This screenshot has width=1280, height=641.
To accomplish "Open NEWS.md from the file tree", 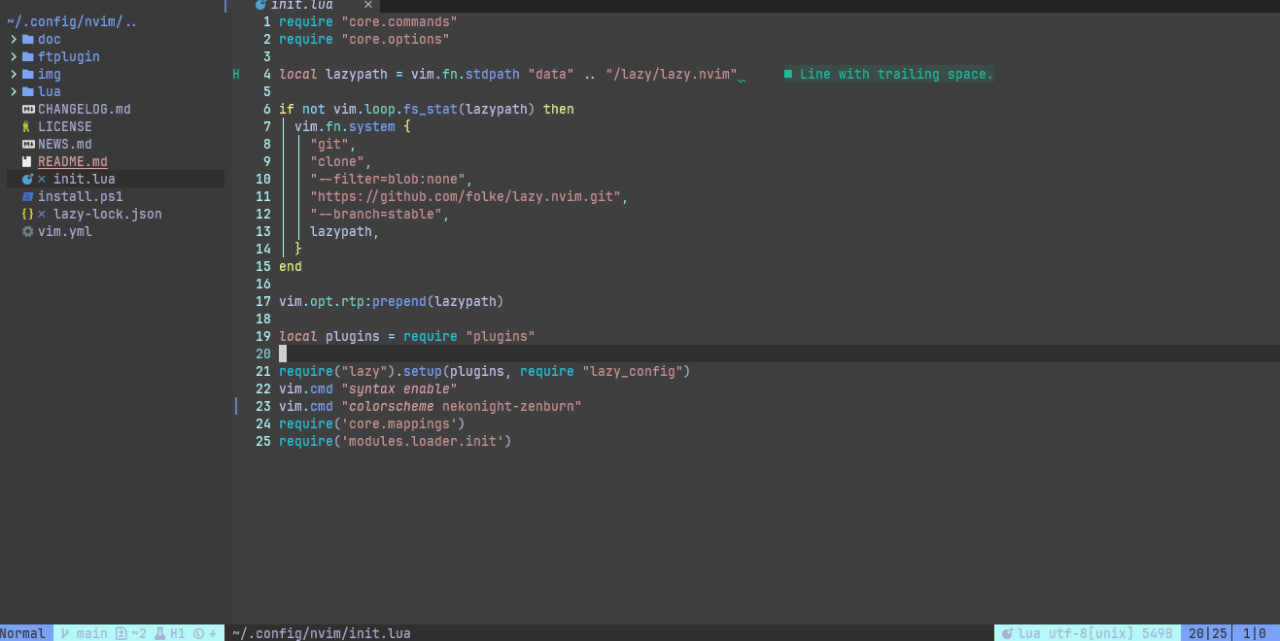I will coord(65,144).
